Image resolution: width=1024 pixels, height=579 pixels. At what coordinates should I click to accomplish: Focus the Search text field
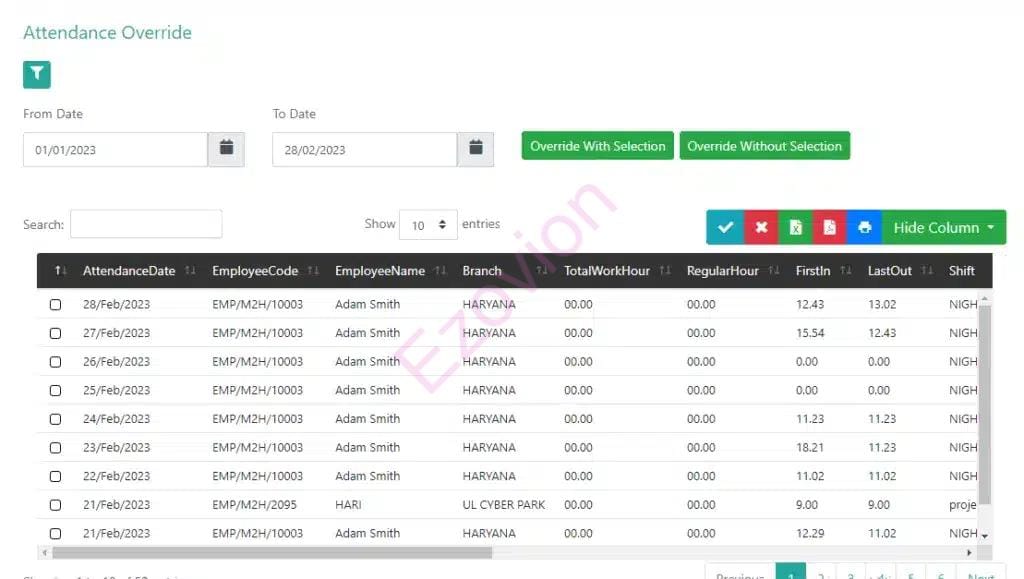(x=146, y=224)
